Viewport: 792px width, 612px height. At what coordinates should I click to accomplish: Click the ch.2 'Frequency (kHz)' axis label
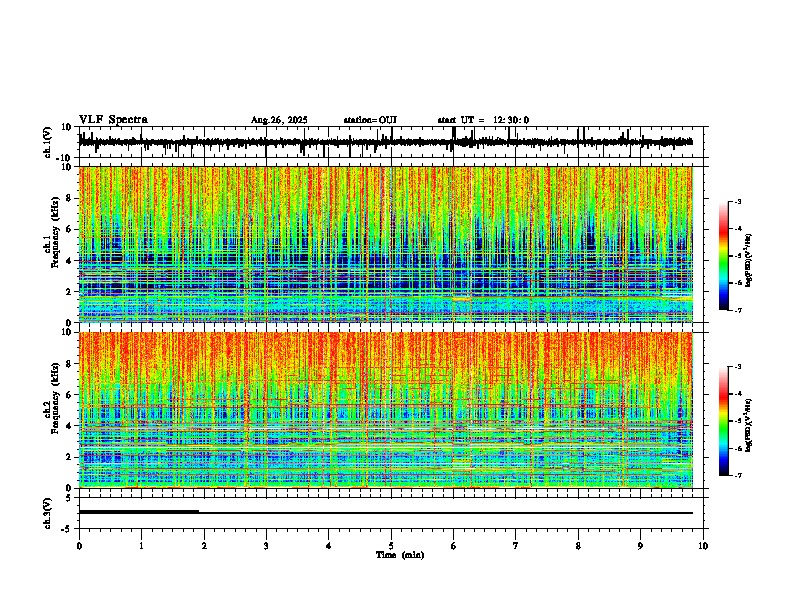55,398
